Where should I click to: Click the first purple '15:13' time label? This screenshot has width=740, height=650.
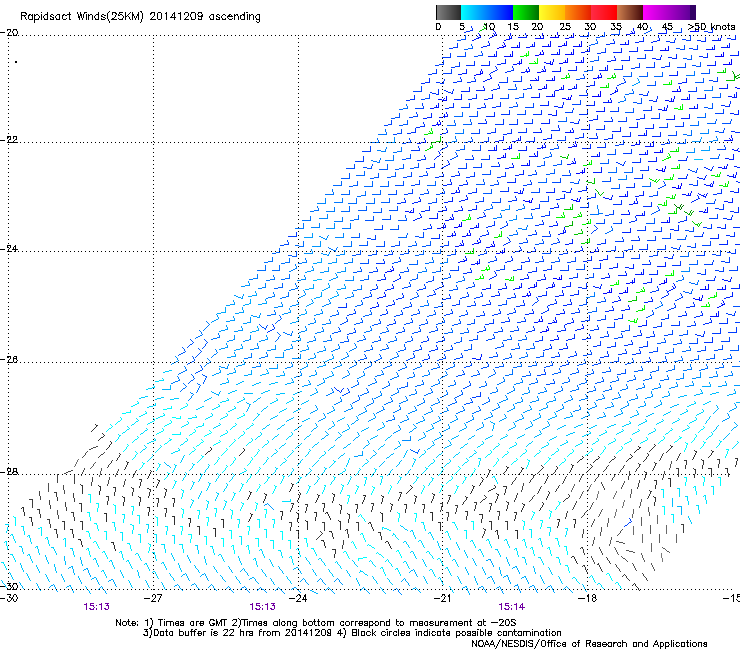pyautogui.click(x=97, y=607)
